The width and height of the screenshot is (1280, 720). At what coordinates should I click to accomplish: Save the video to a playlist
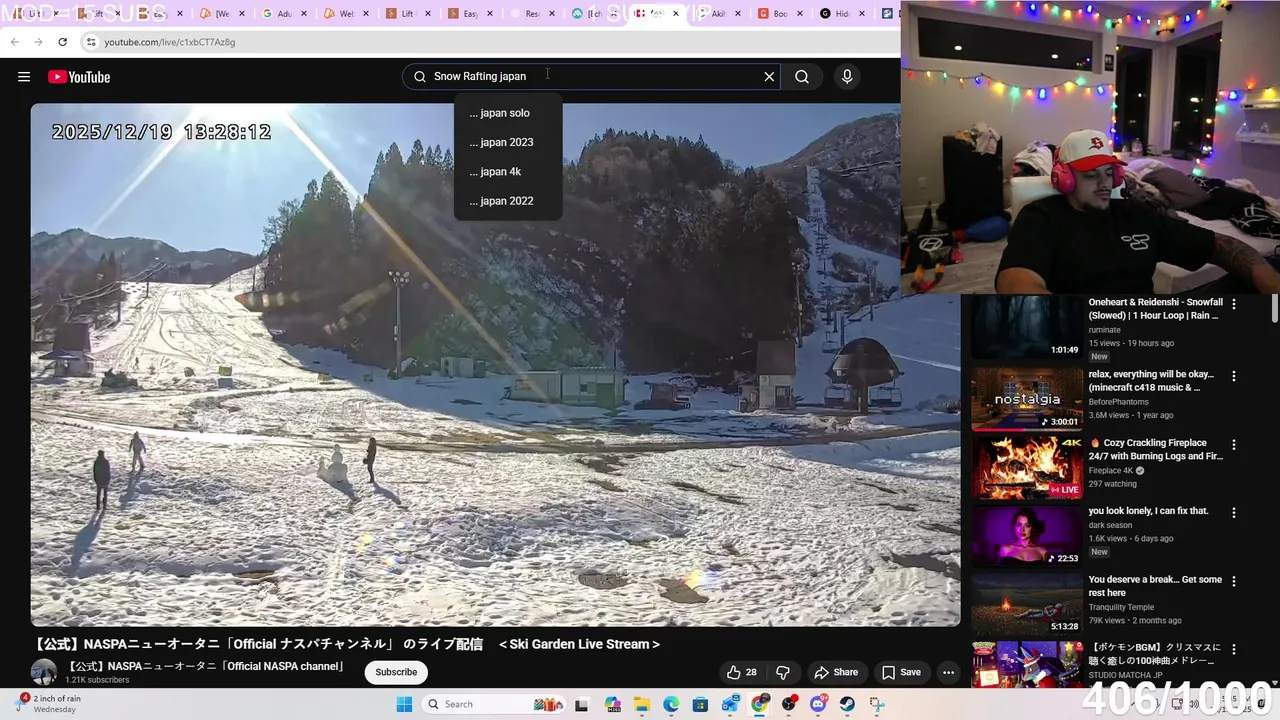pyautogui.click(x=901, y=672)
